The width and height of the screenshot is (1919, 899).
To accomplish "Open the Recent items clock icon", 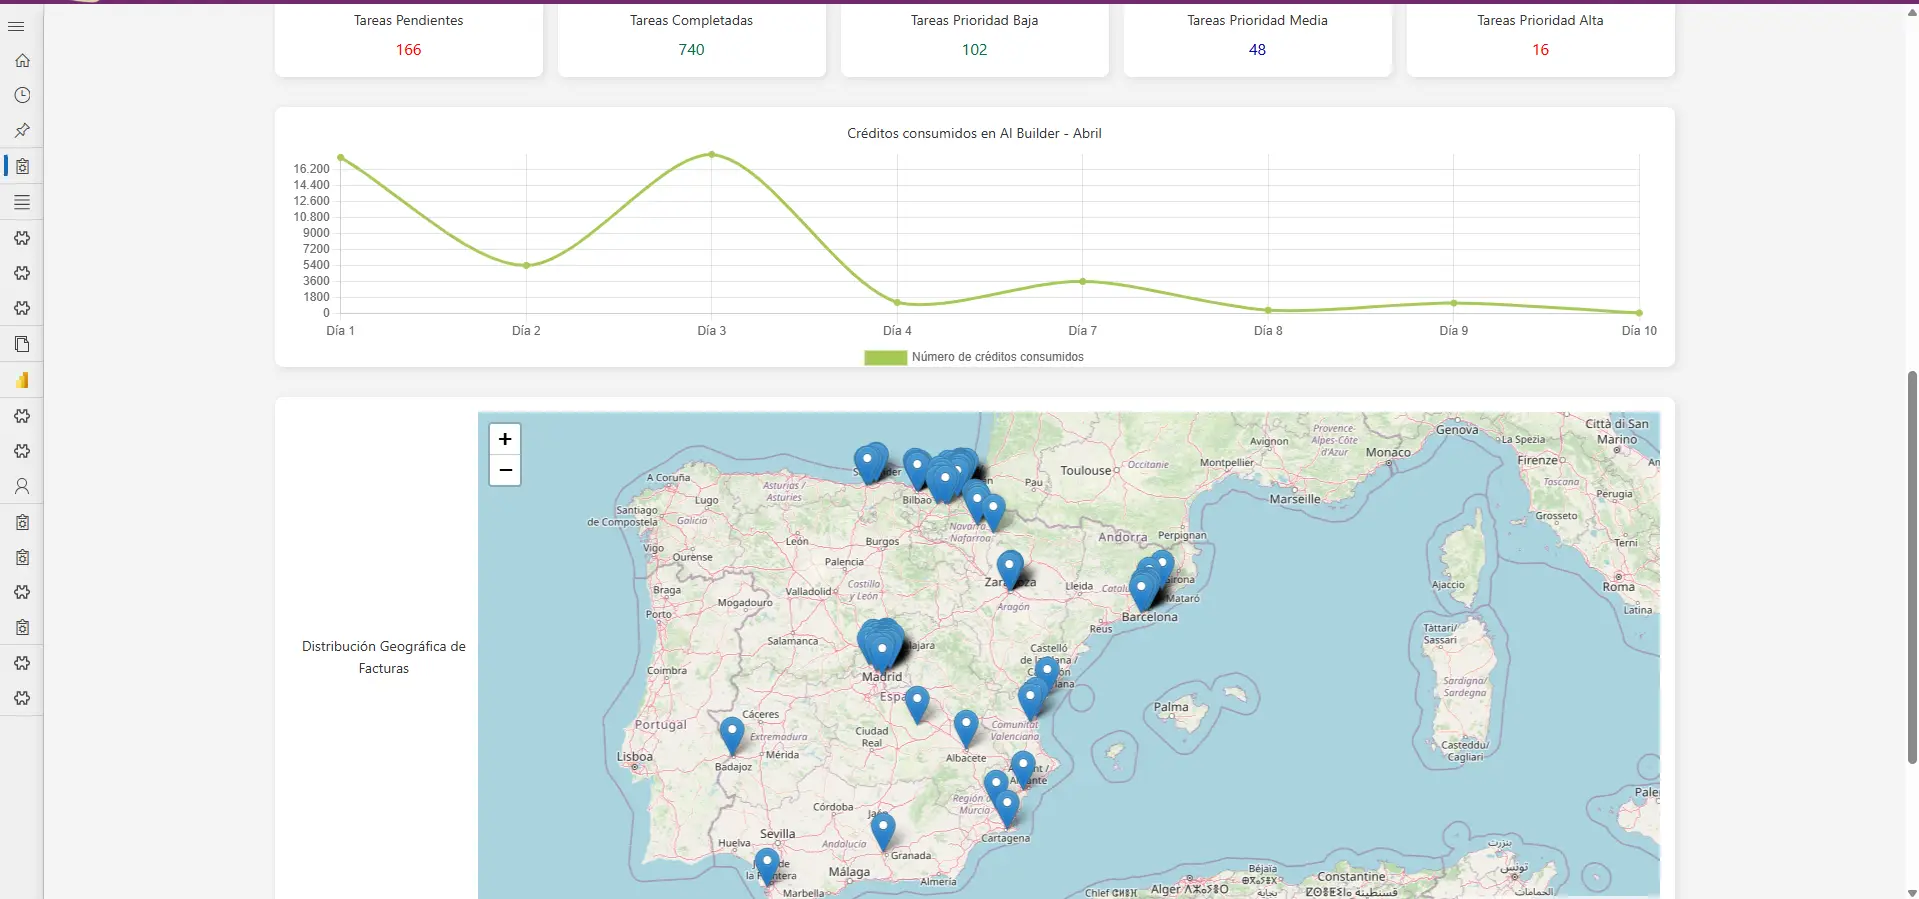I will (22, 96).
